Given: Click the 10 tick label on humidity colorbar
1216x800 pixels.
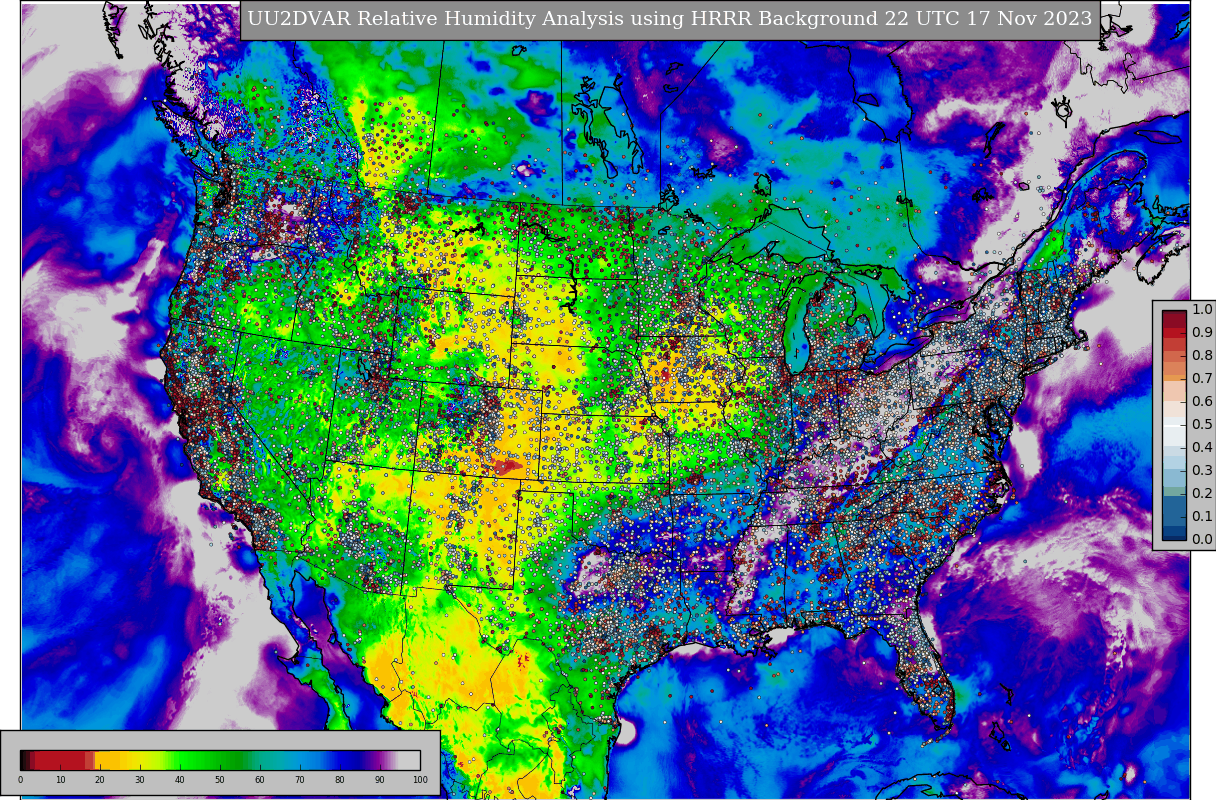Looking at the screenshot, I should click(60, 780).
